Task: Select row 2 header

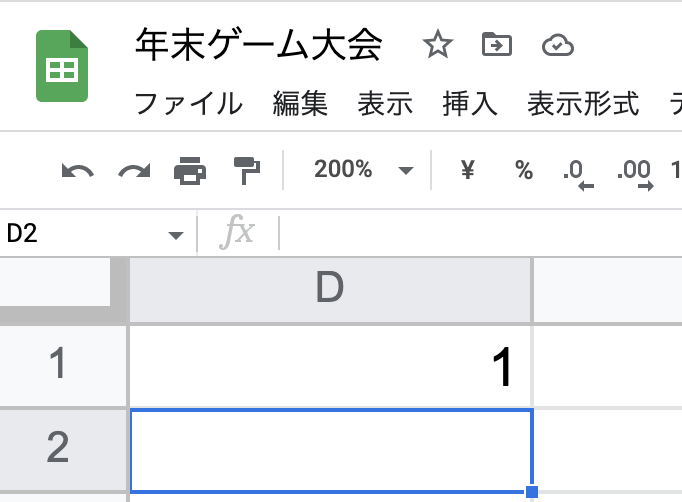Action: [x=63, y=448]
